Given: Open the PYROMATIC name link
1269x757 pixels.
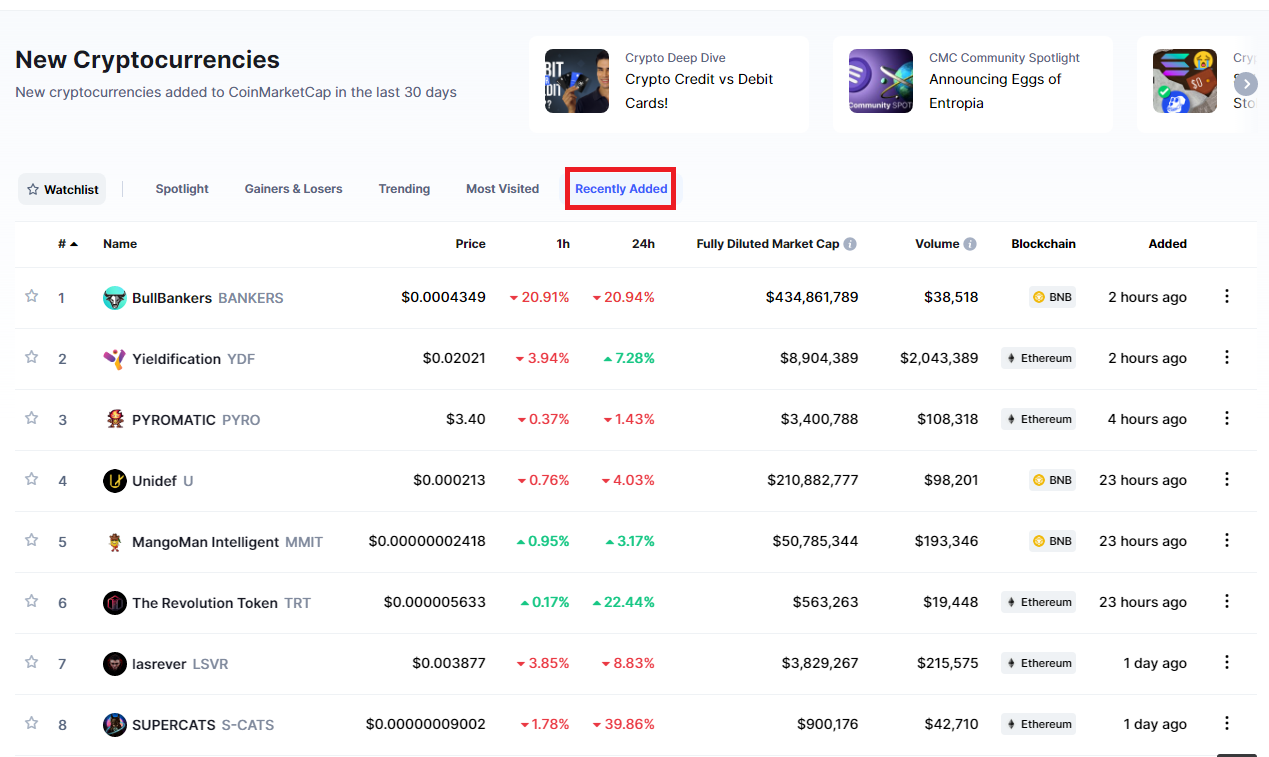Looking at the screenshot, I should tap(174, 420).
